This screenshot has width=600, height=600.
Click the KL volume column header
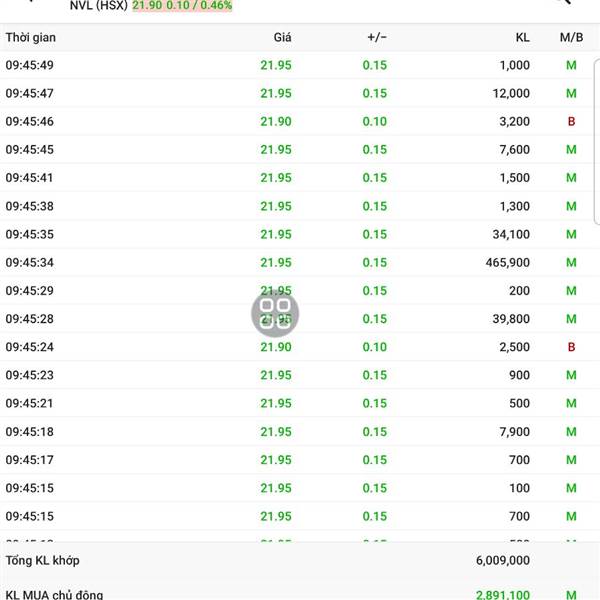522,38
